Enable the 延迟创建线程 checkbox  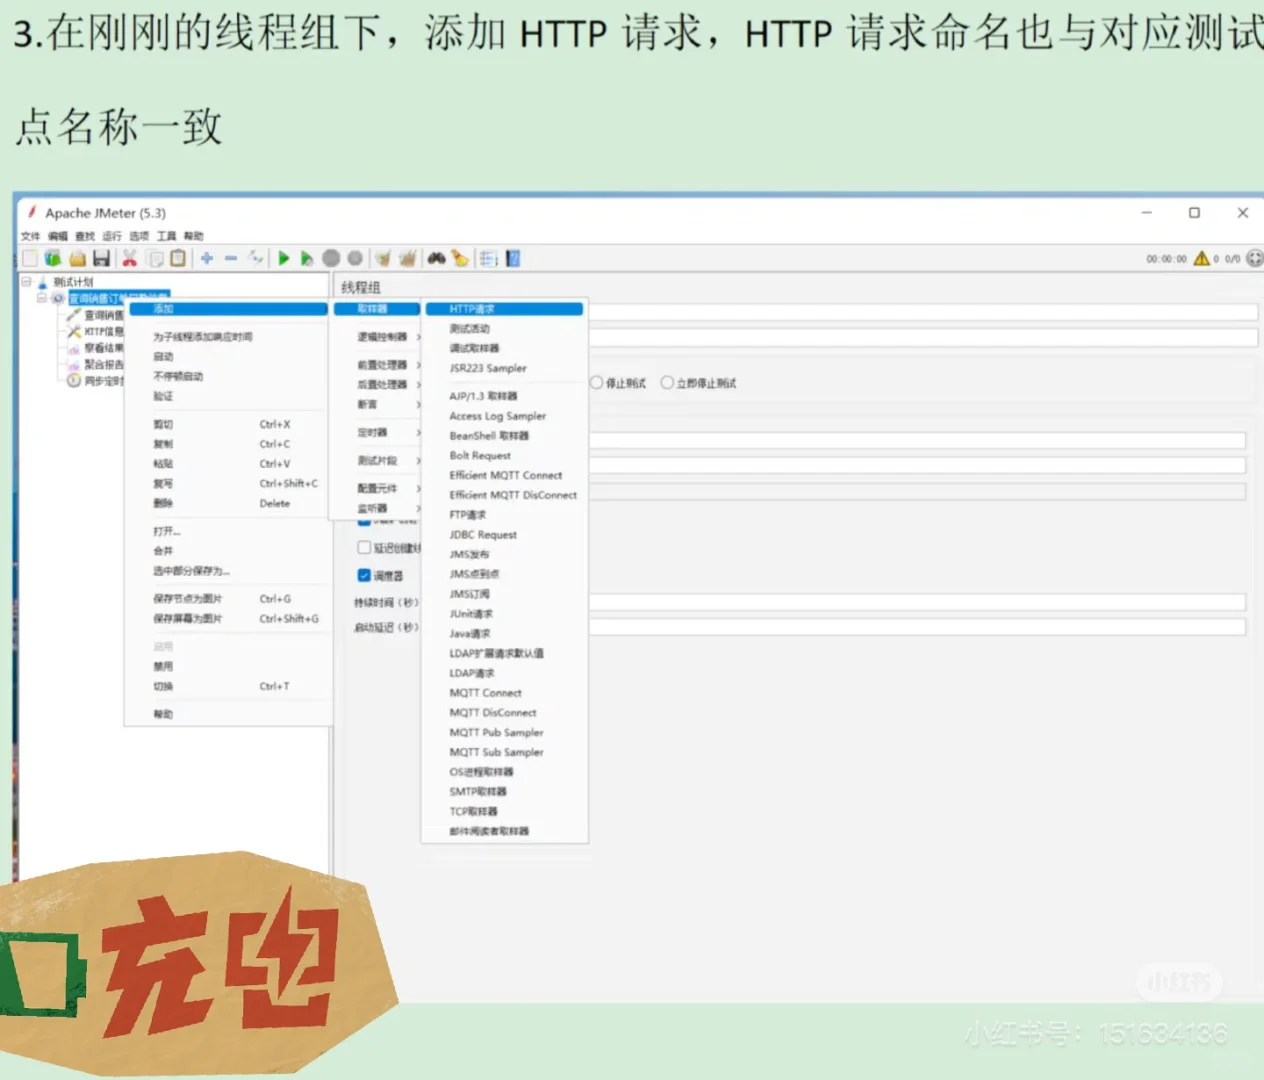(x=364, y=547)
